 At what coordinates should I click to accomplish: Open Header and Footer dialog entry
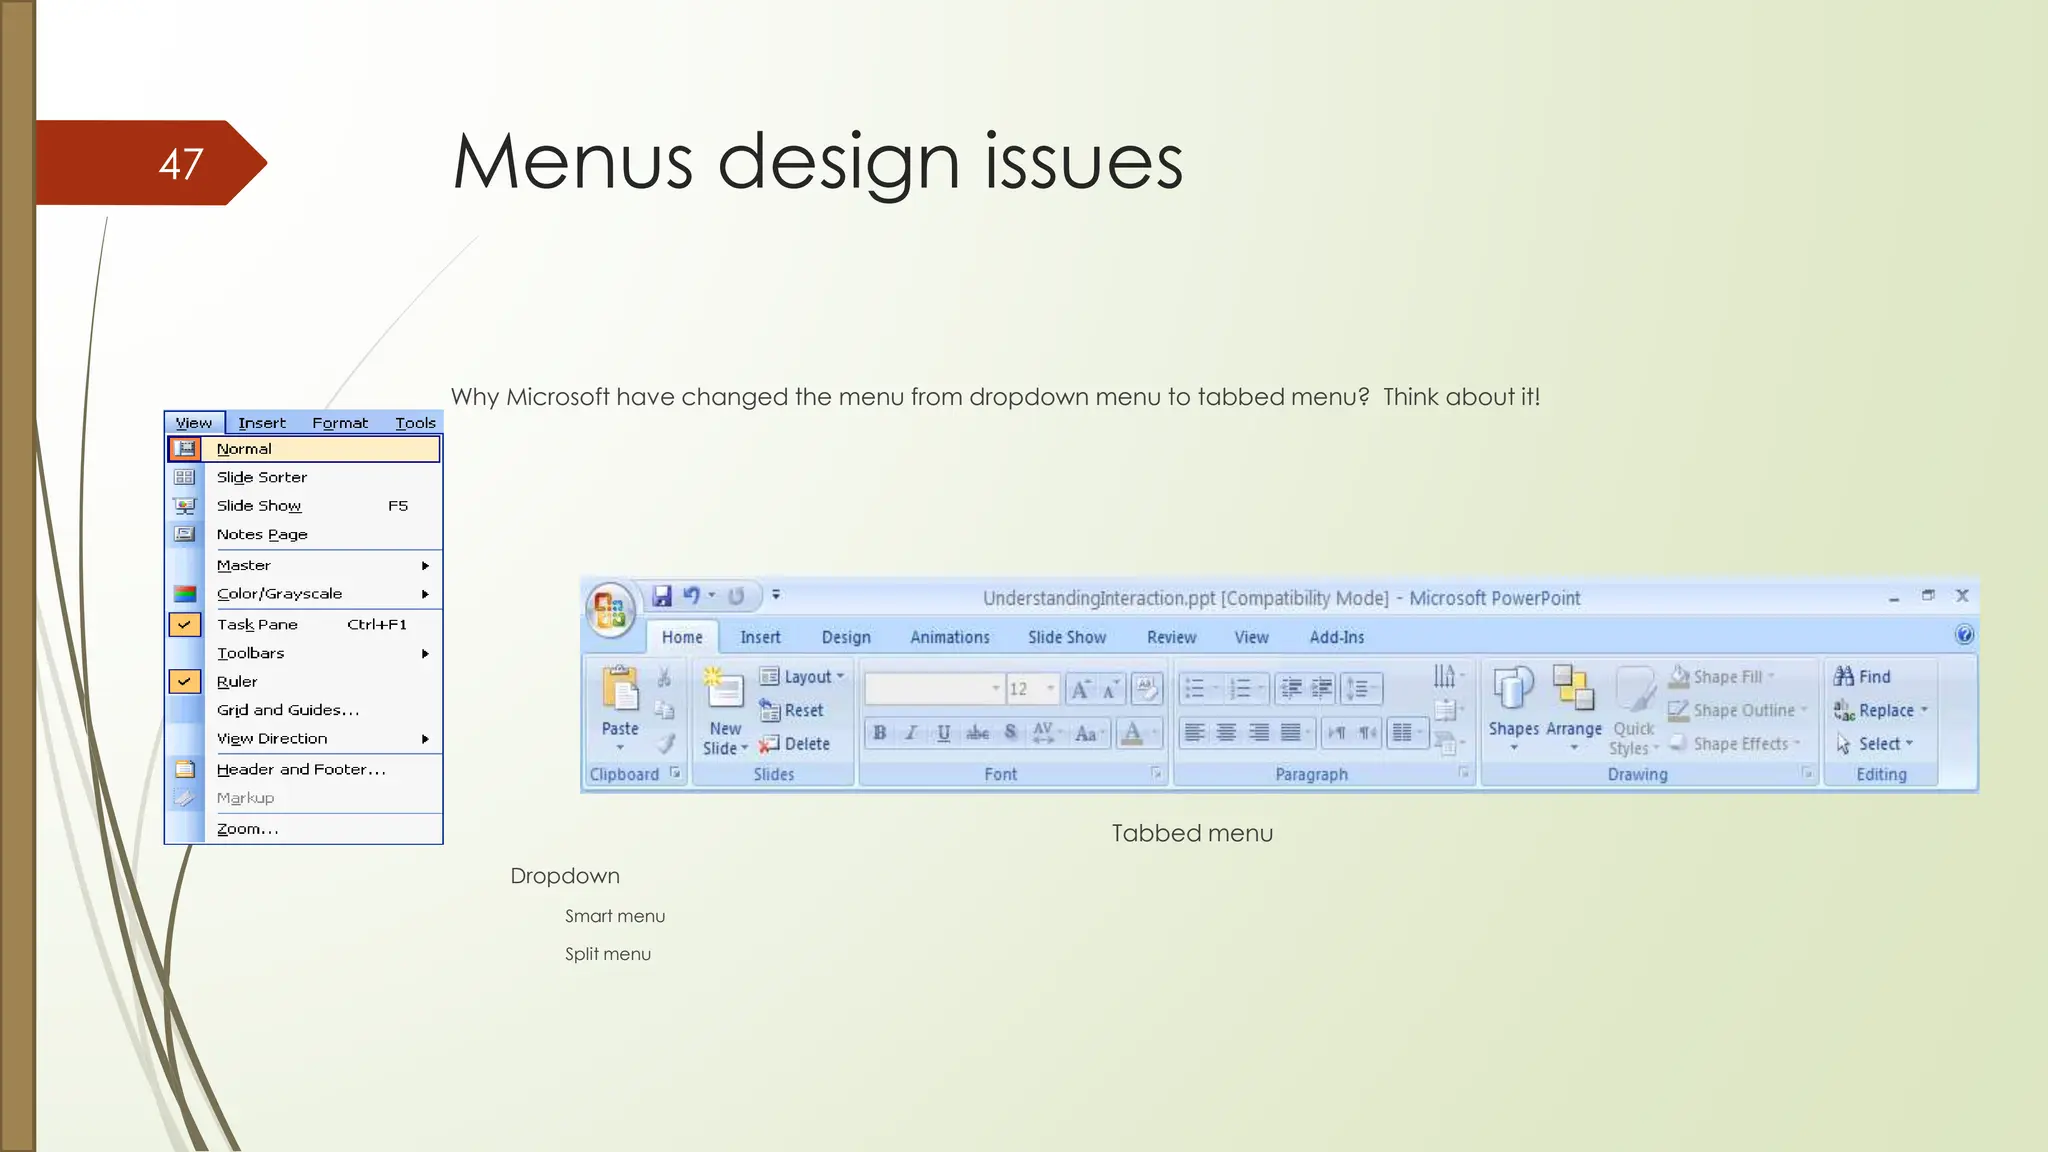(x=300, y=770)
